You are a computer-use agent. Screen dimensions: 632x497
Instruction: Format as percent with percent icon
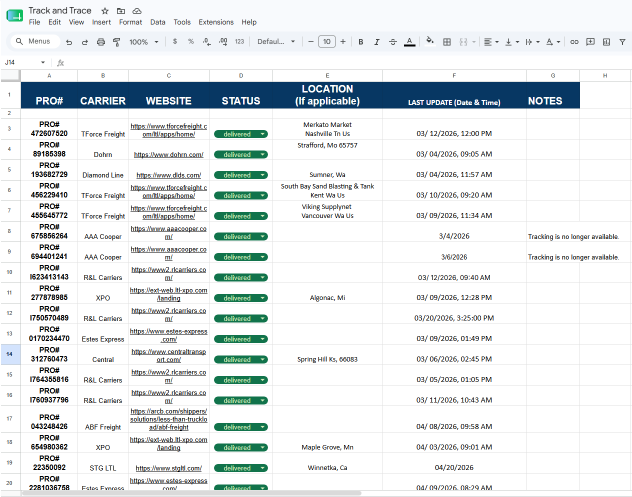(x=191, y=42)
